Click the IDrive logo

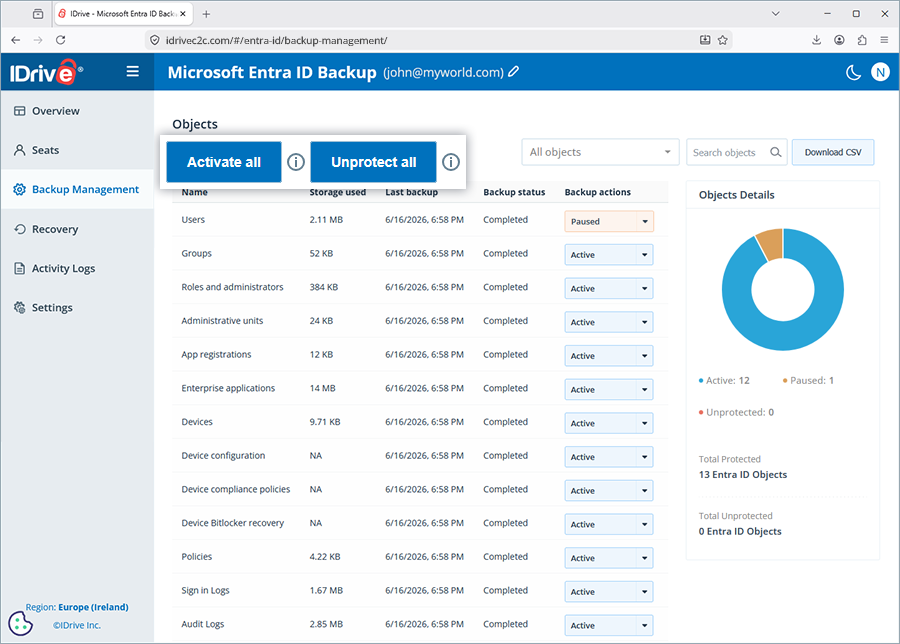pyautogui.click(x=46, y=72)
